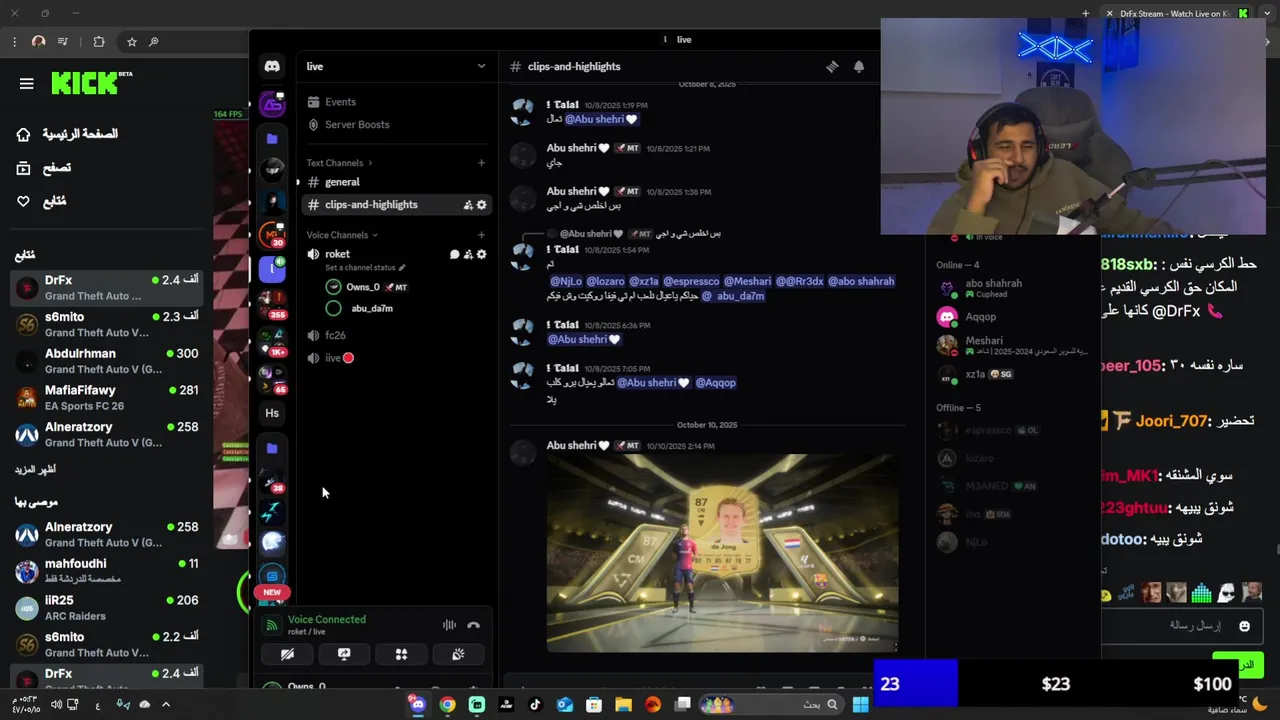Open Kick hamburger menu
The width and height of the screenshot is (1280, 720).
(27, 84)
